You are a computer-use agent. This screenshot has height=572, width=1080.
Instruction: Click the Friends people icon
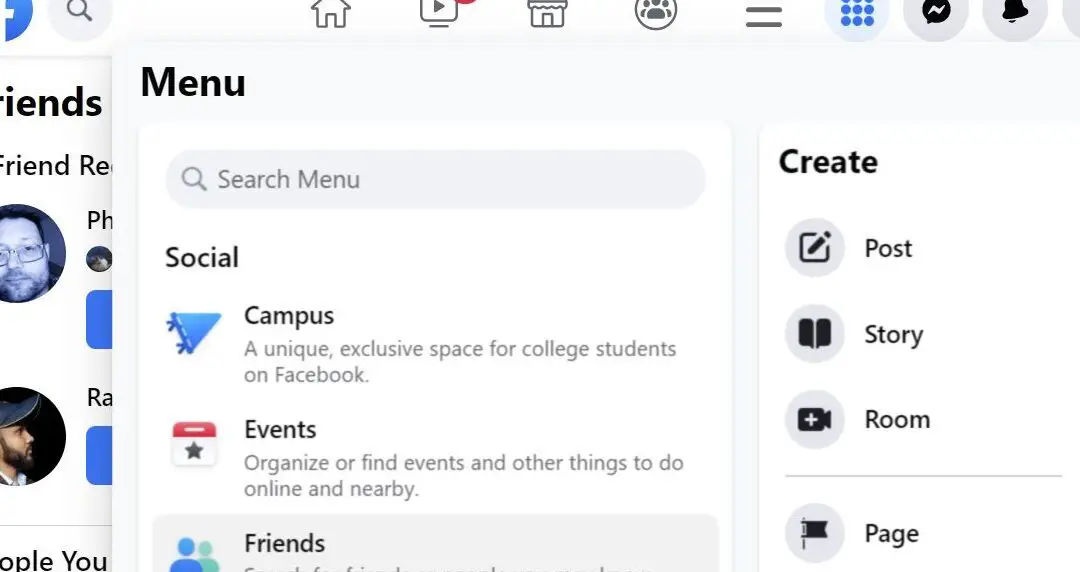pyautogui.click(x=194, y=555)
